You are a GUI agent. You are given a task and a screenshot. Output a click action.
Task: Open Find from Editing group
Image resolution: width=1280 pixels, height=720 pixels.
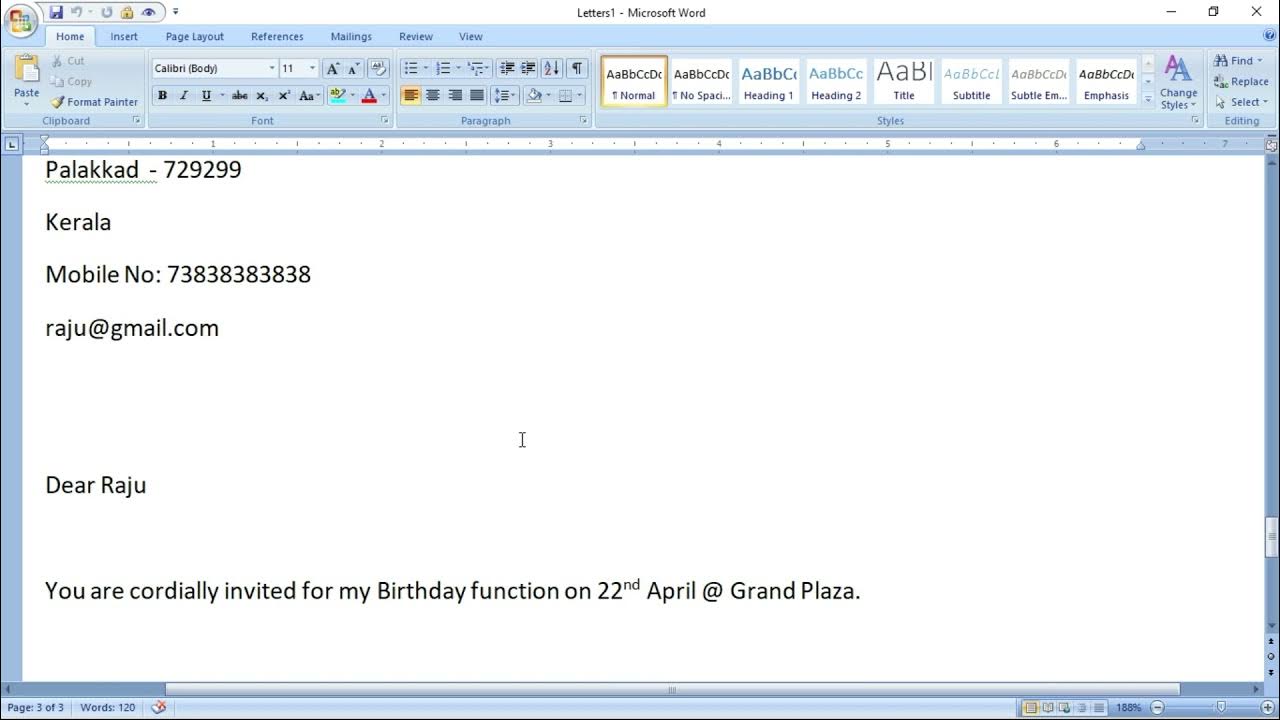point(1239,61)
